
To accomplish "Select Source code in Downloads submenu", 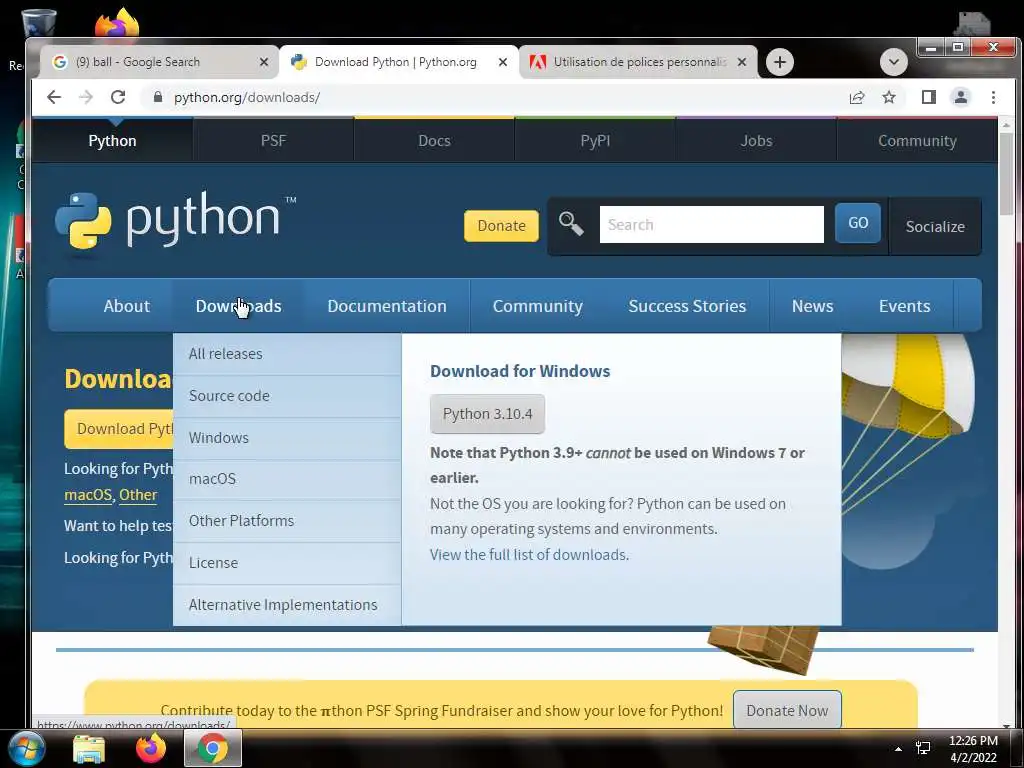I will click(287, 396).
